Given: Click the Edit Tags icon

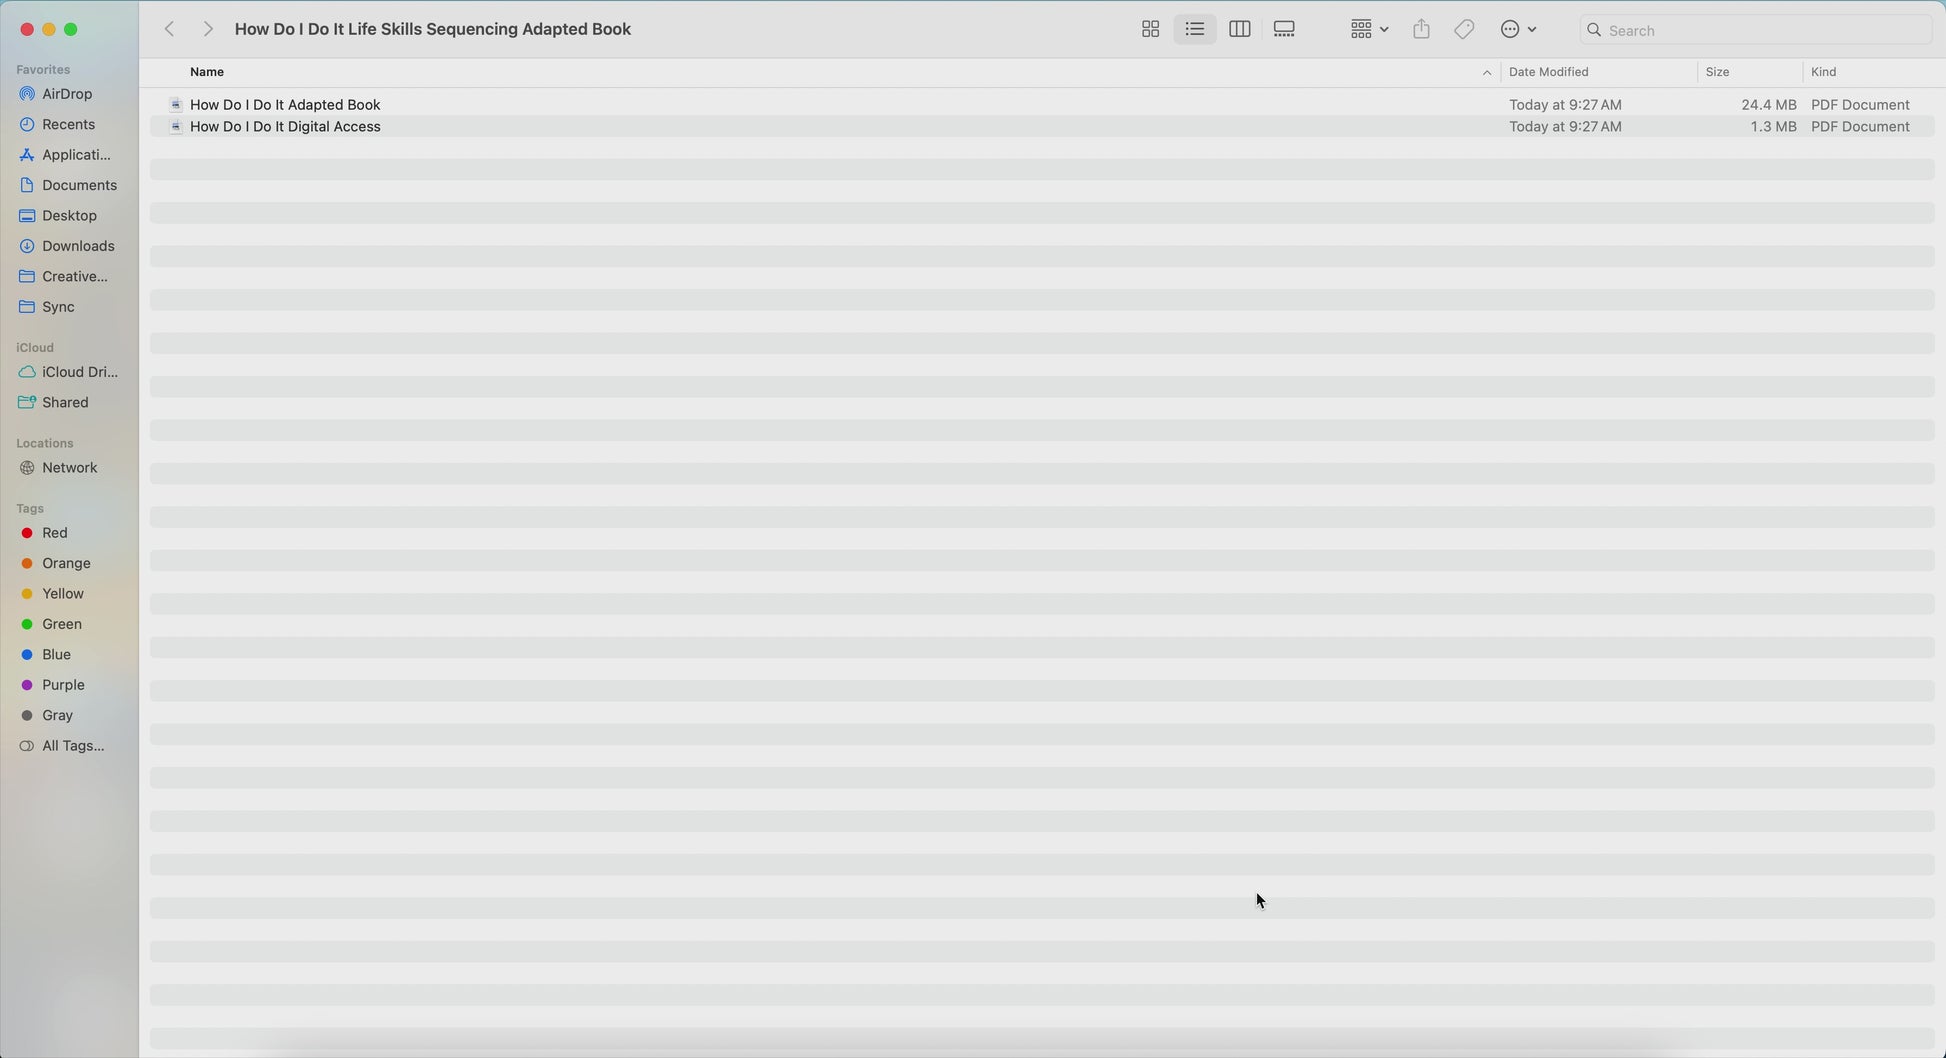Looking at the screenshot, I should [x=1464, y=30].
